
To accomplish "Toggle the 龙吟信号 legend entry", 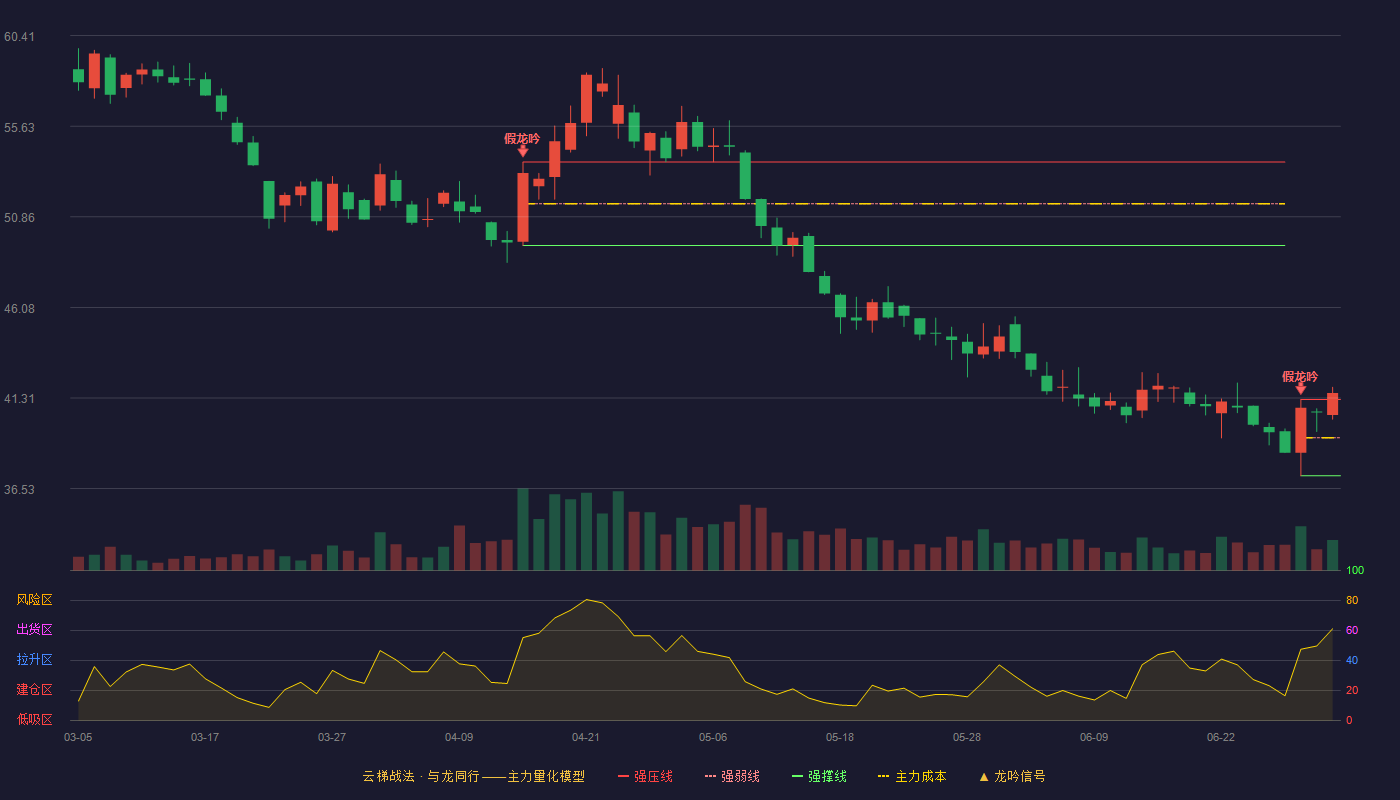I will pyautogui.click(x=1012, y=776).
